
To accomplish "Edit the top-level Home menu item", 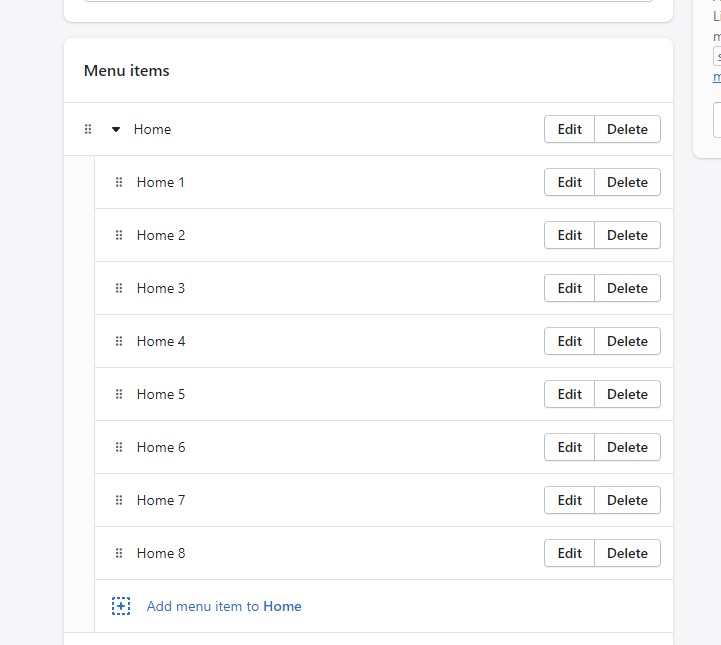I will tap(569, 129).
